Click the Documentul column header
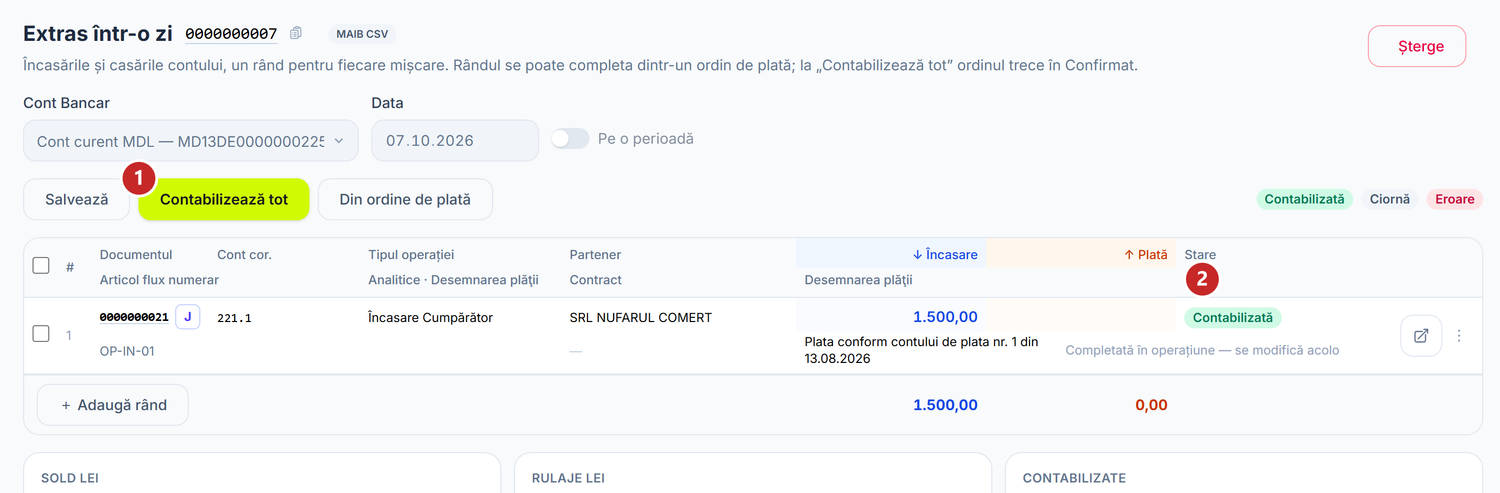Image resolution: width=1500 pixels, height=493 pixels. point(136,255)
